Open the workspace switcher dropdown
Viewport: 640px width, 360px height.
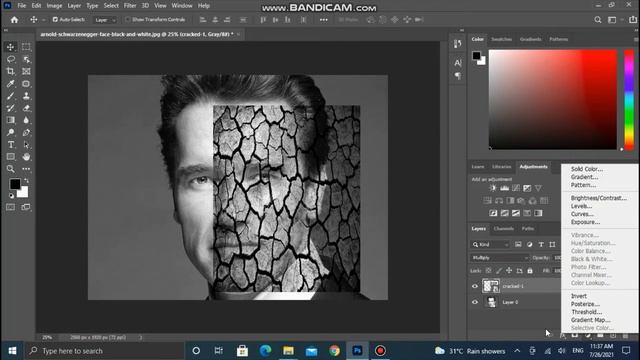click(x=614, y=20)
